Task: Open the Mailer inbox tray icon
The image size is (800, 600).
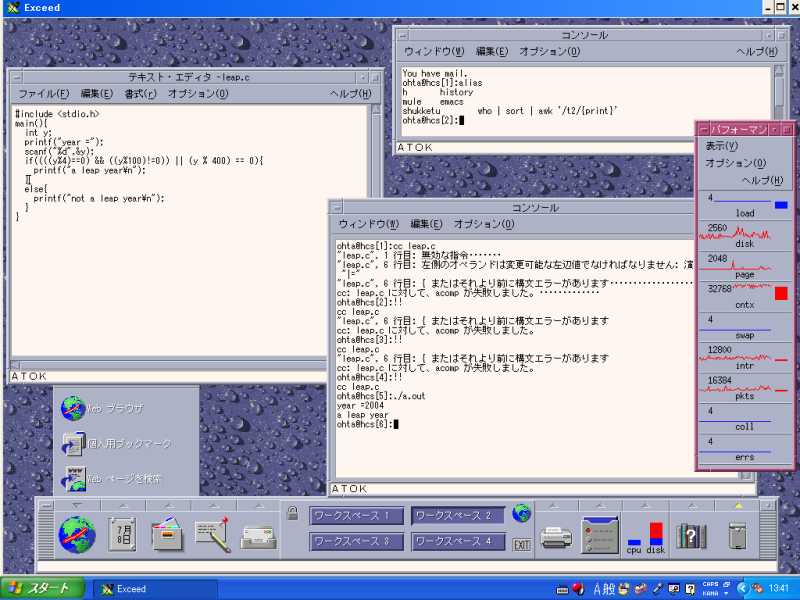Action: point(259,537)
